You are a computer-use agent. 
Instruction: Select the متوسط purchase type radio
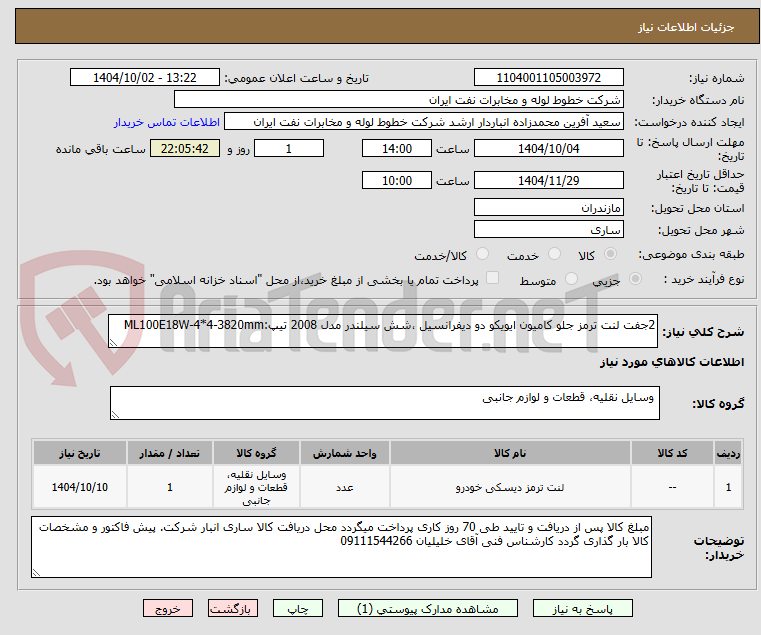pos(572,279)
